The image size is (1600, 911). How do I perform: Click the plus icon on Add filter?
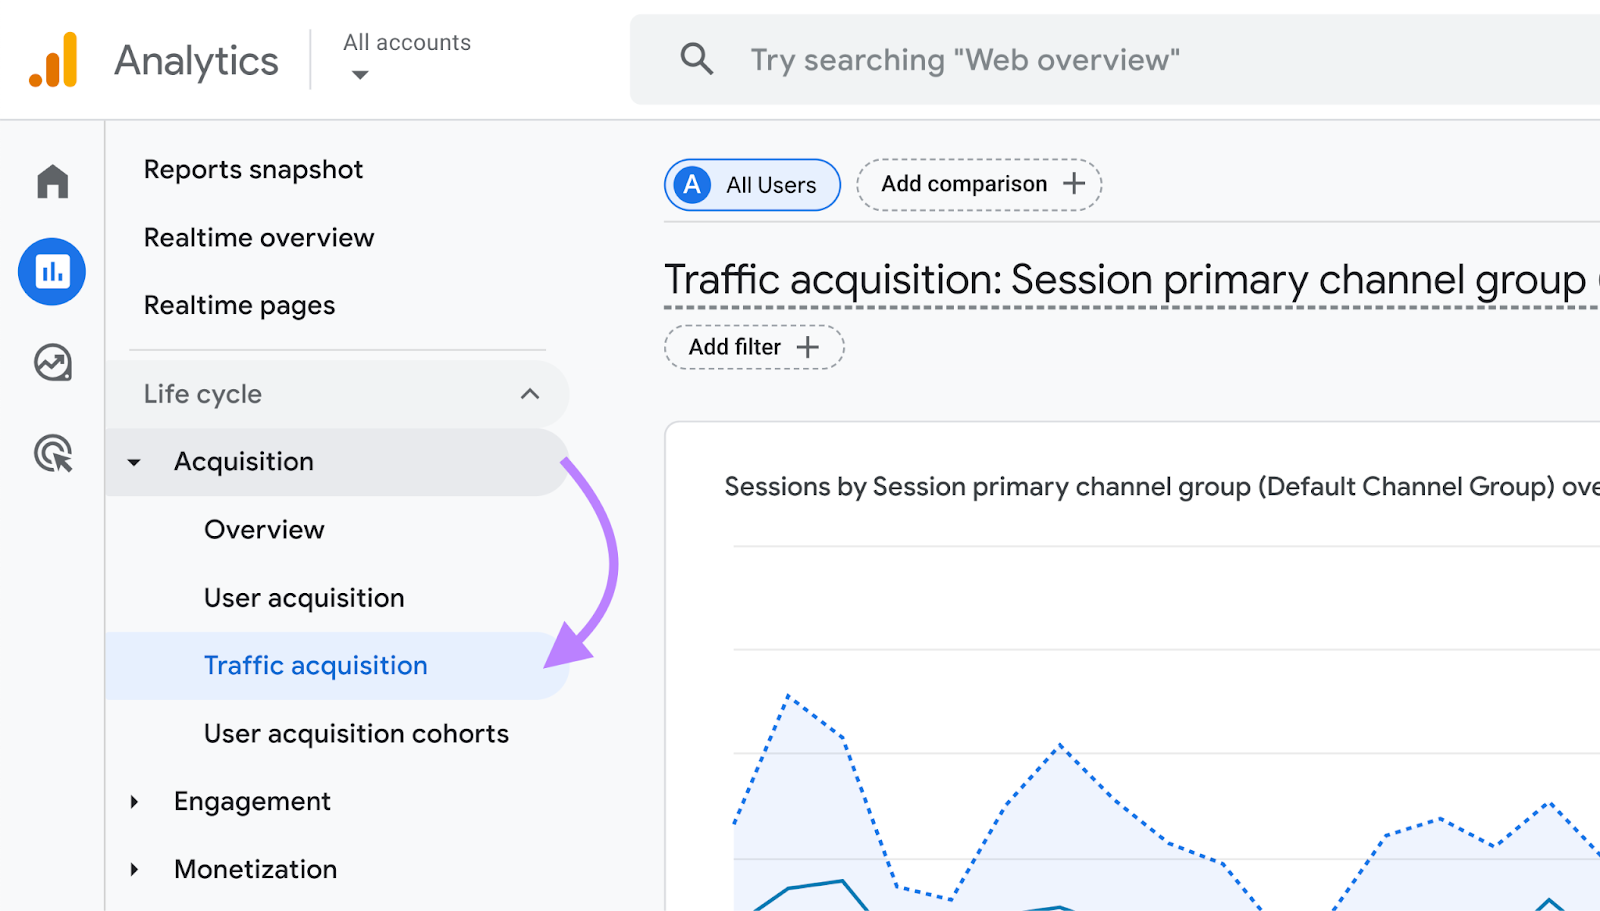pyautogui.click(x=807, y=347)
